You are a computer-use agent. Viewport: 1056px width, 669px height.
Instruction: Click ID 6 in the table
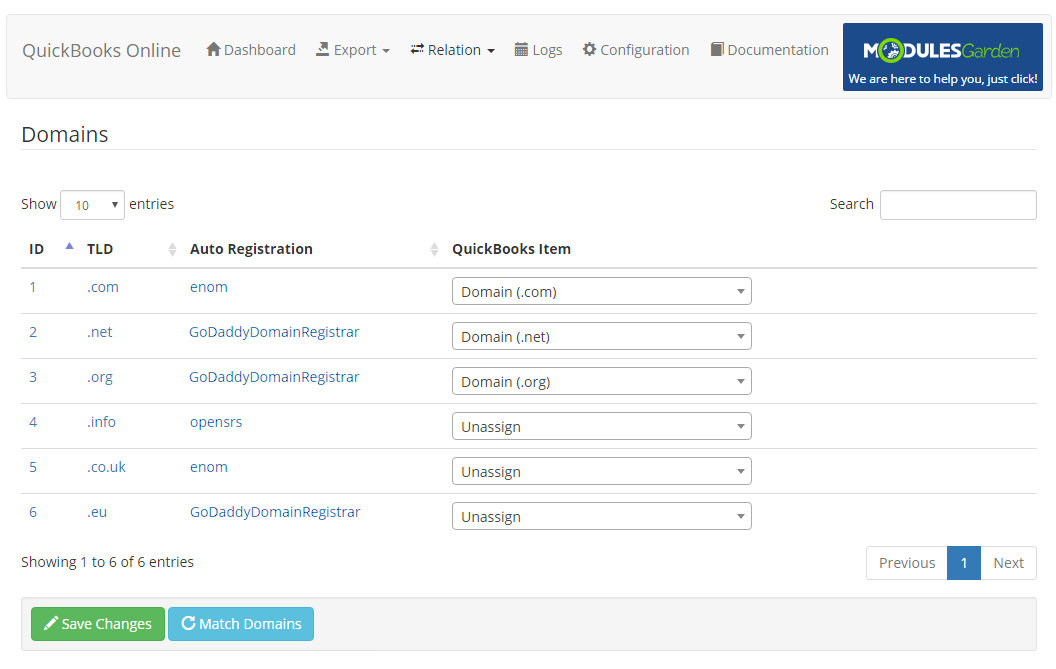(32, 512)
